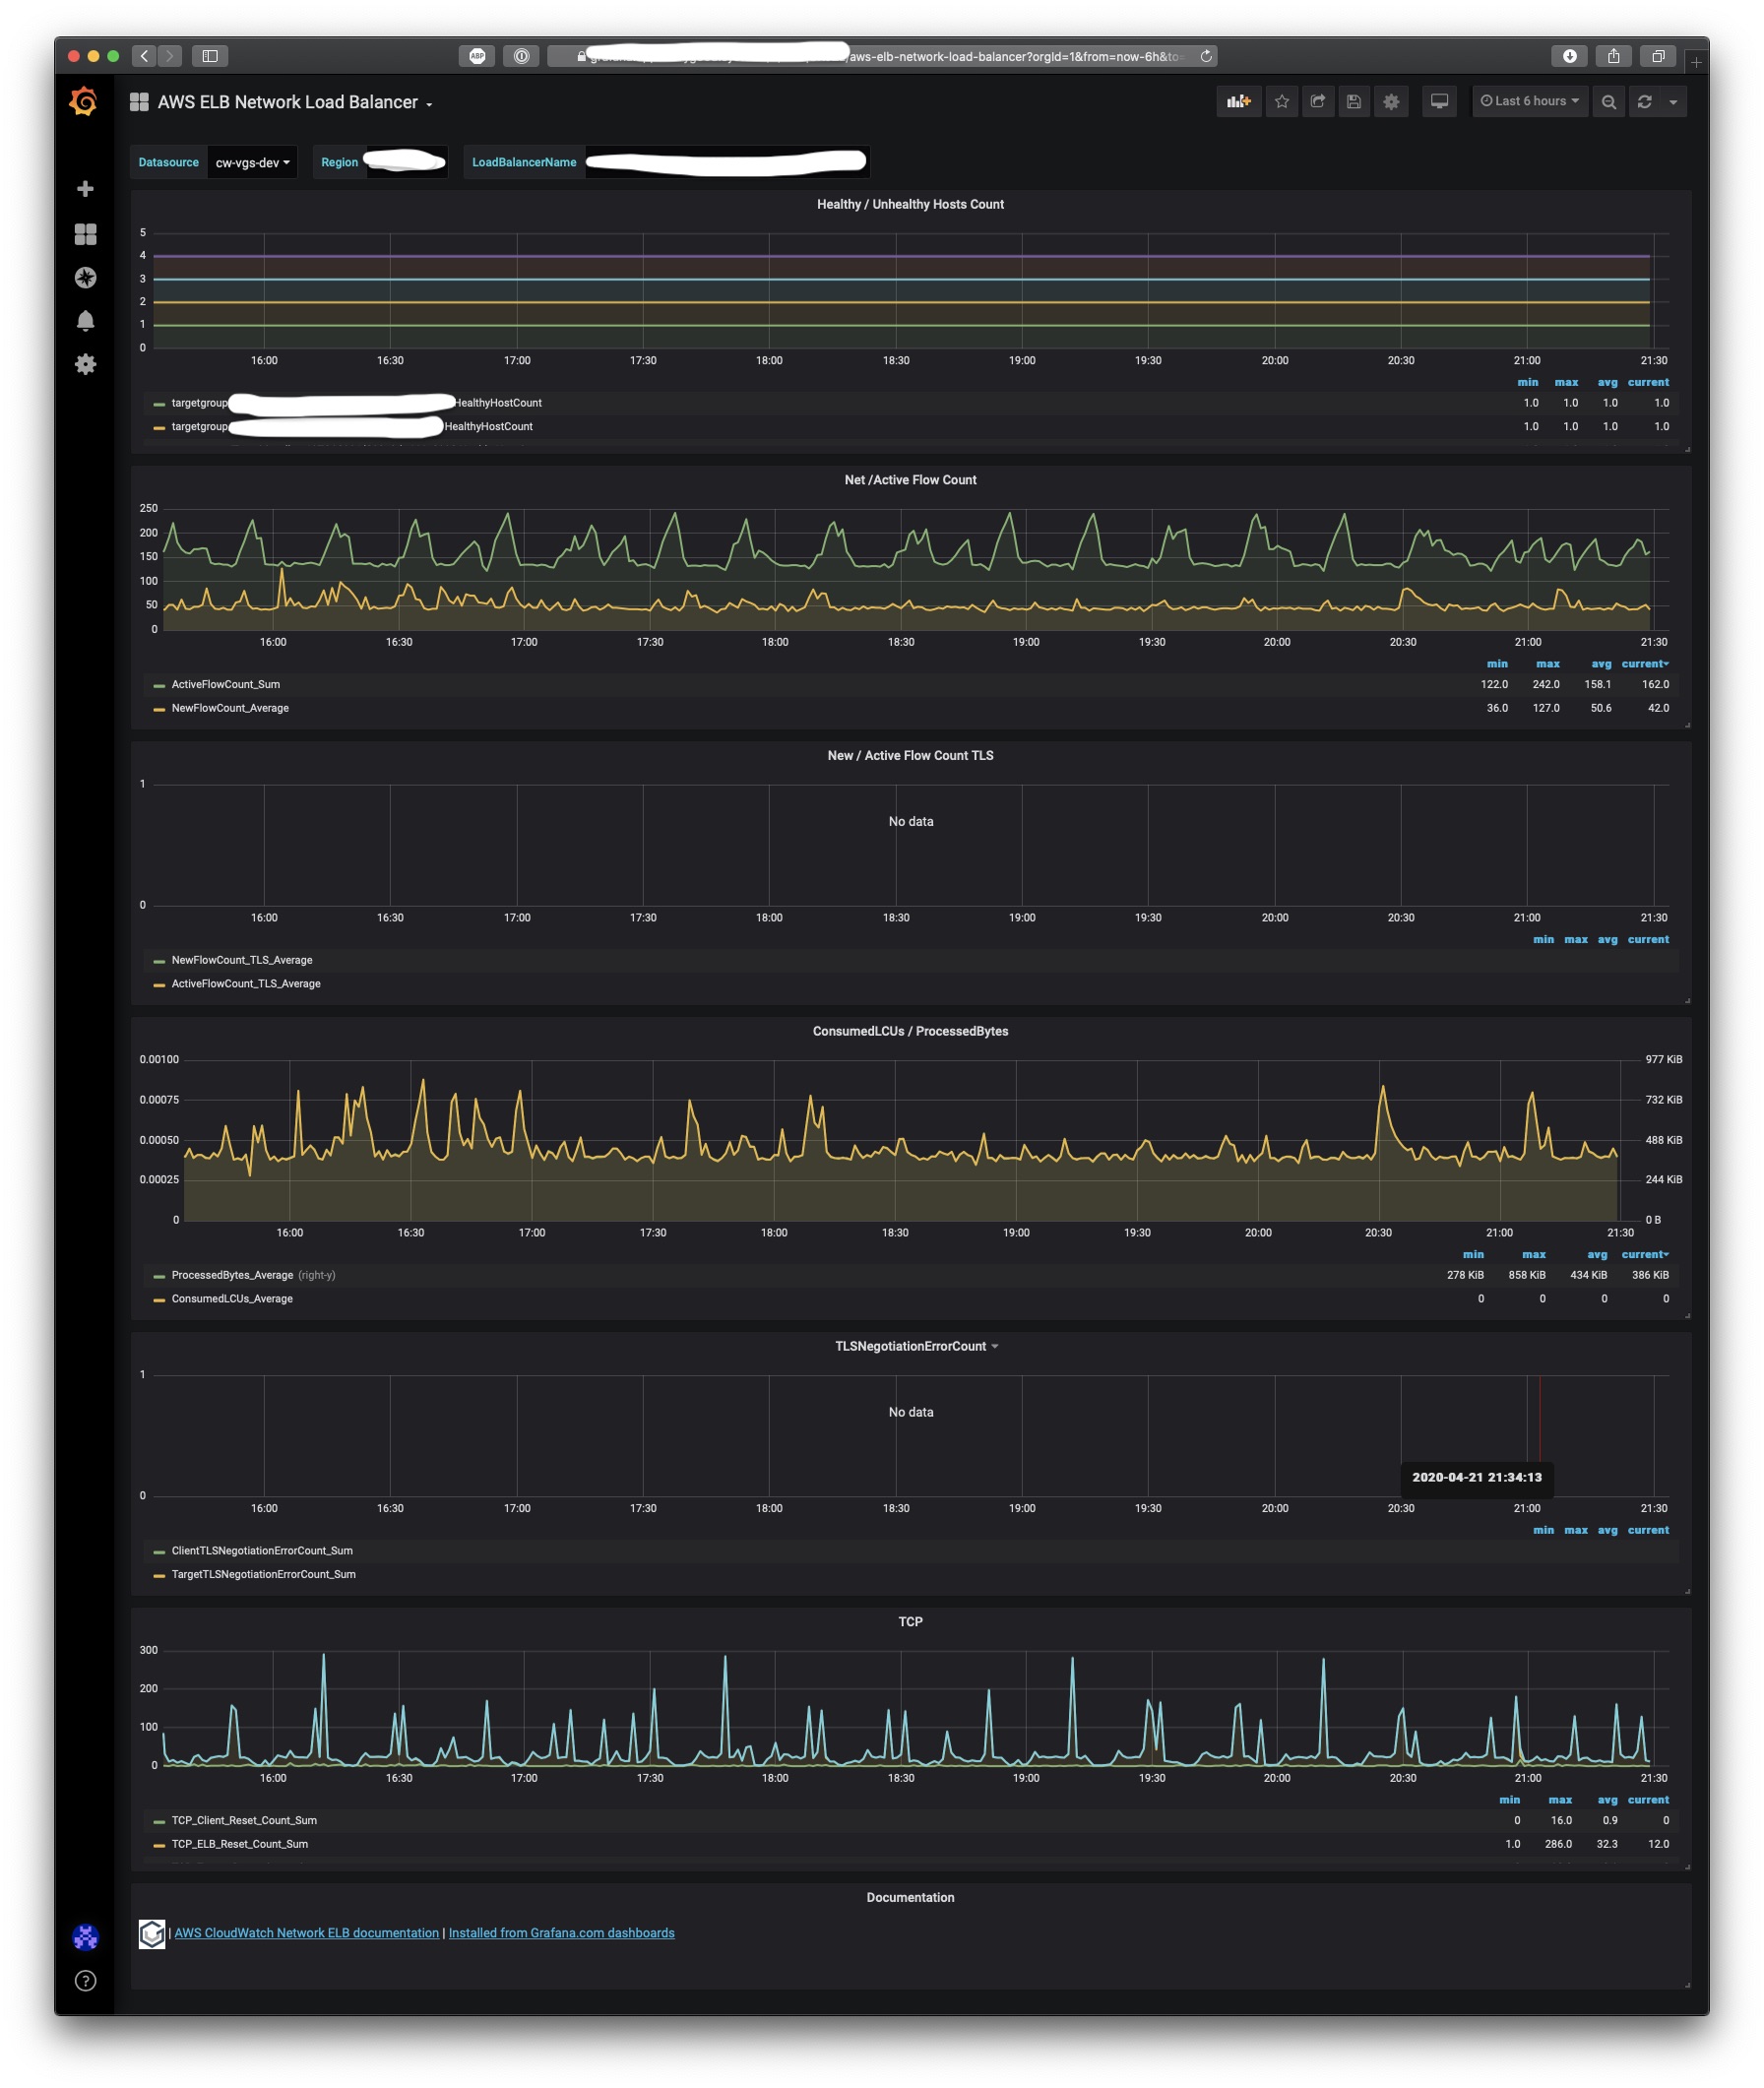
Task: Open Alerting from the sidebar bell
Action: pos(85,321)
